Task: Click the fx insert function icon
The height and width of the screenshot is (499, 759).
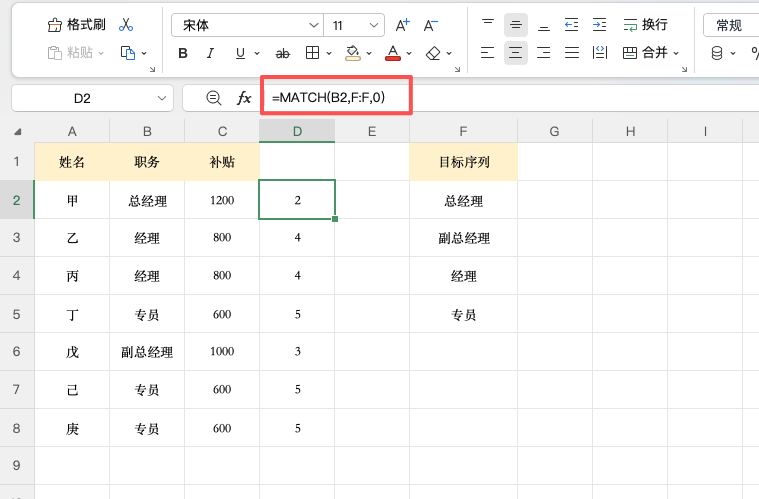Action: click(244, 98)
